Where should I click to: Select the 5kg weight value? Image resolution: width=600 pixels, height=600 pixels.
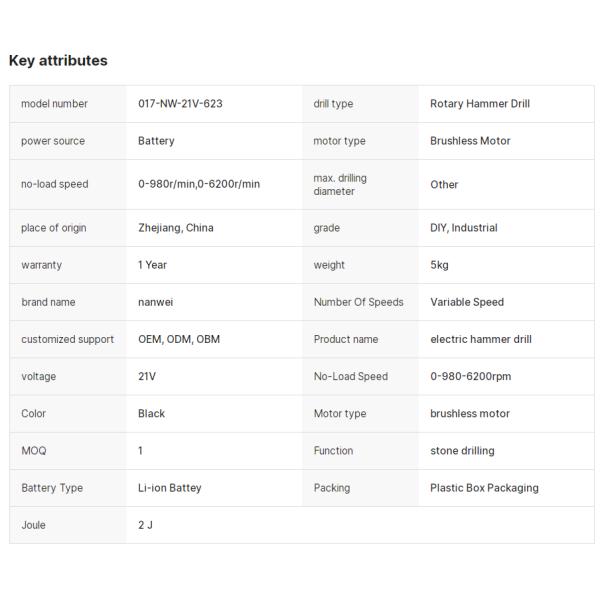click(x=439, y=265)
